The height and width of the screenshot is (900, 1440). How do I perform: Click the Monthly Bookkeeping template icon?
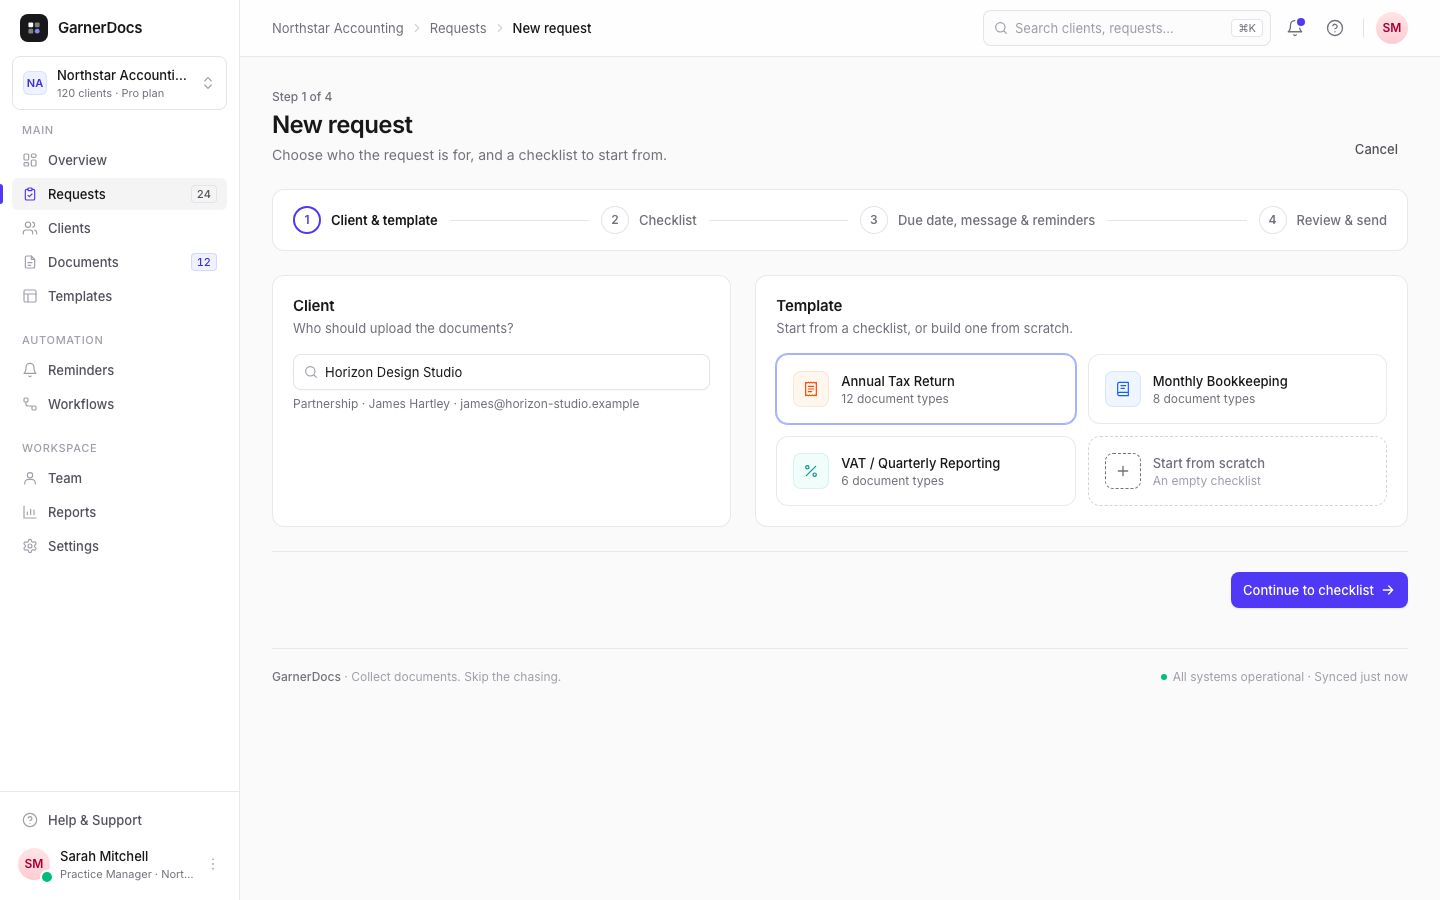click(x=1123, y=389)
